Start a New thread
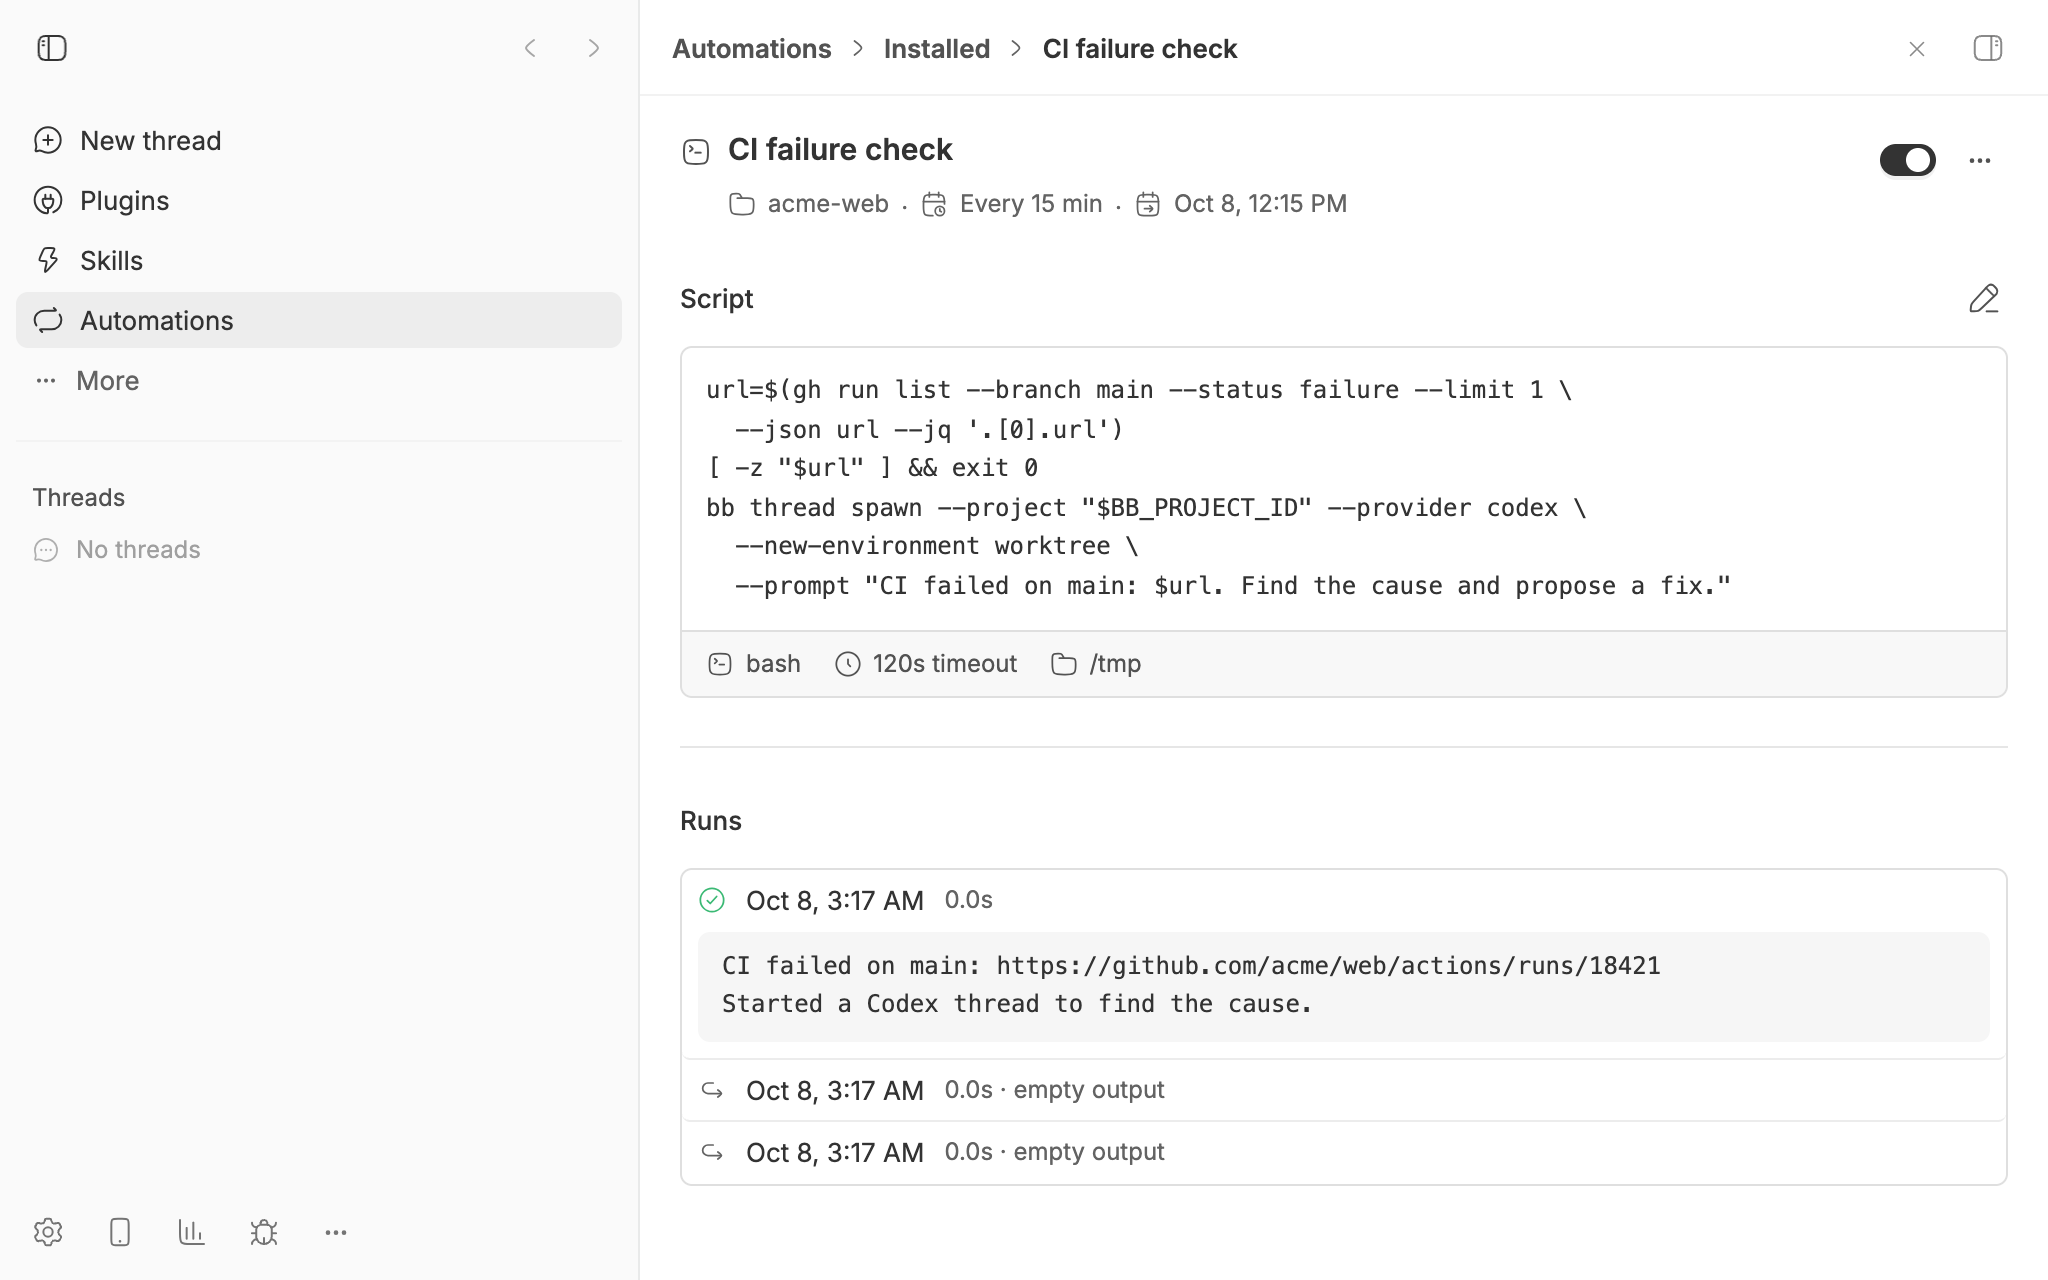 (318, 140)
